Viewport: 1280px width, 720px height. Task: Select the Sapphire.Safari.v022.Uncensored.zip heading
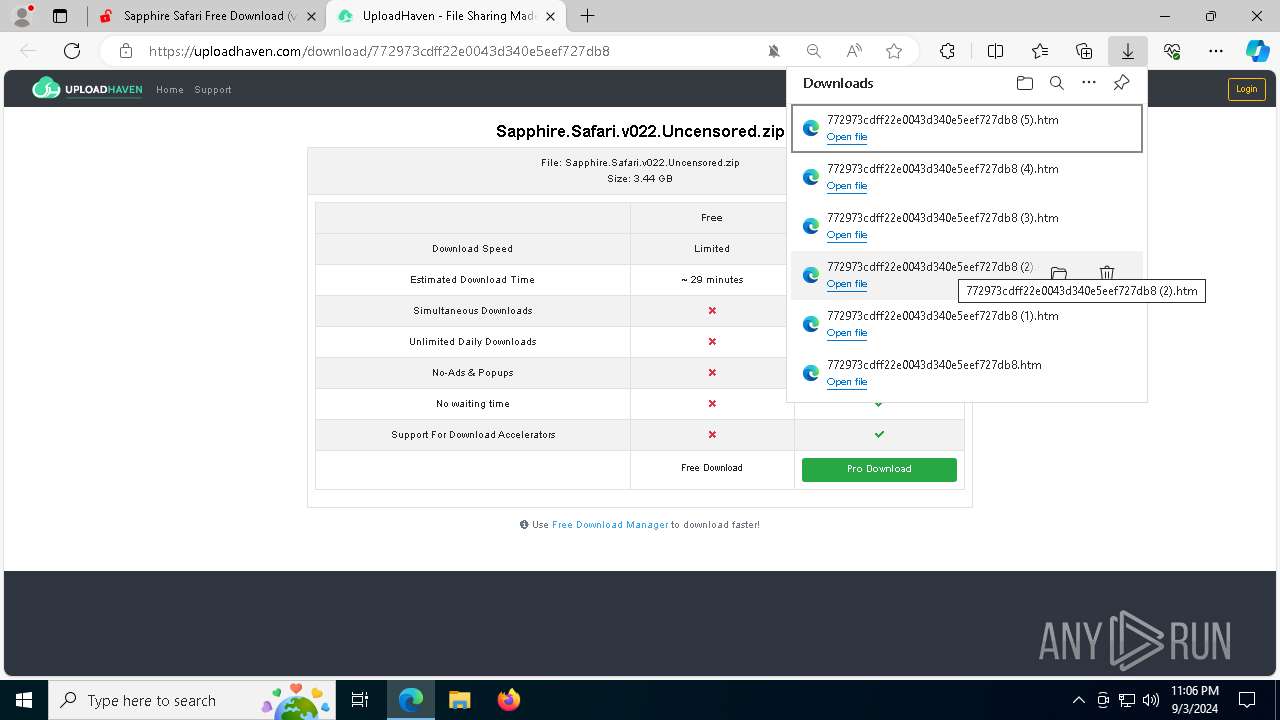pyautogui.click(x=640, y=131)
